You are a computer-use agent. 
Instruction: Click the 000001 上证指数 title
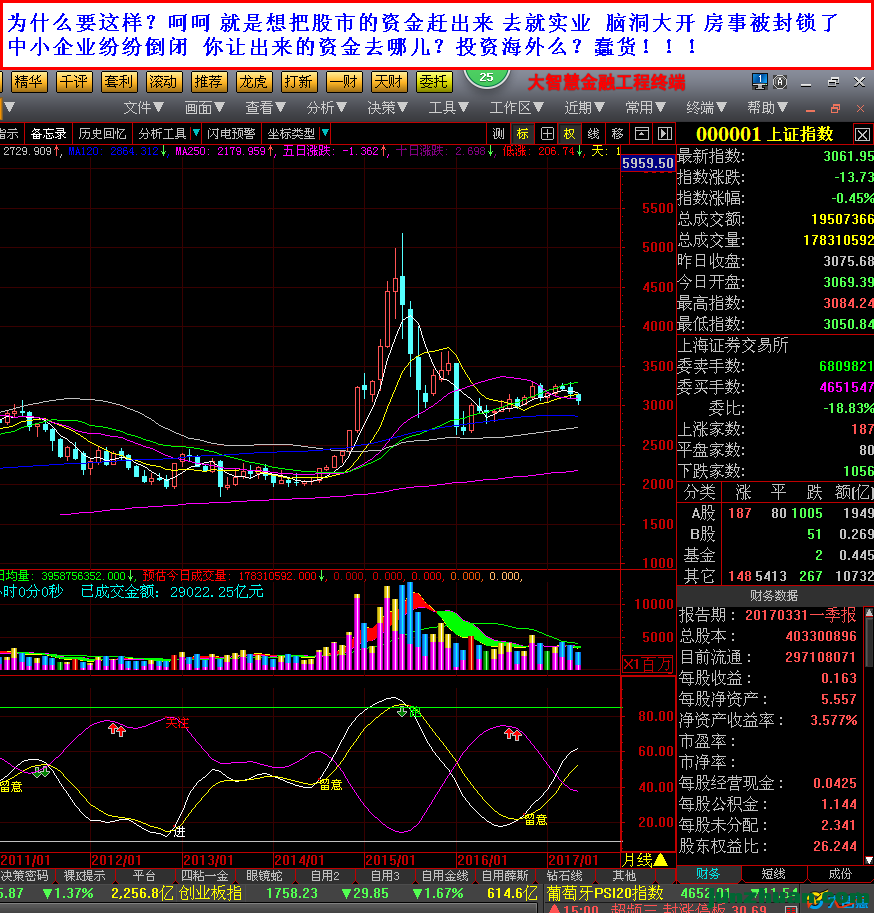click(765, 135)
